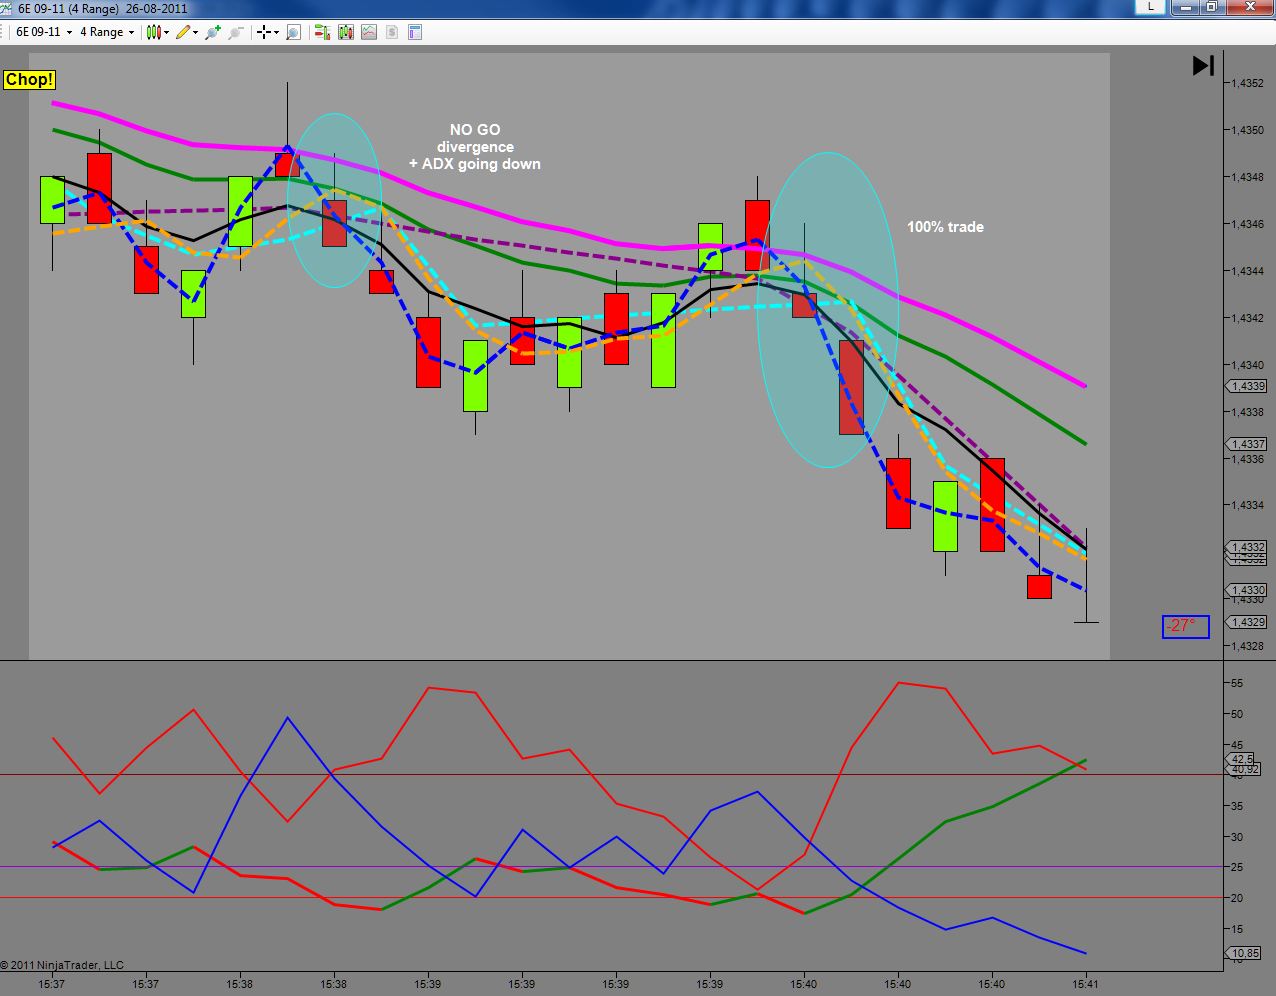
Task: Click the -27° angle box
Action: point(1186,626)
